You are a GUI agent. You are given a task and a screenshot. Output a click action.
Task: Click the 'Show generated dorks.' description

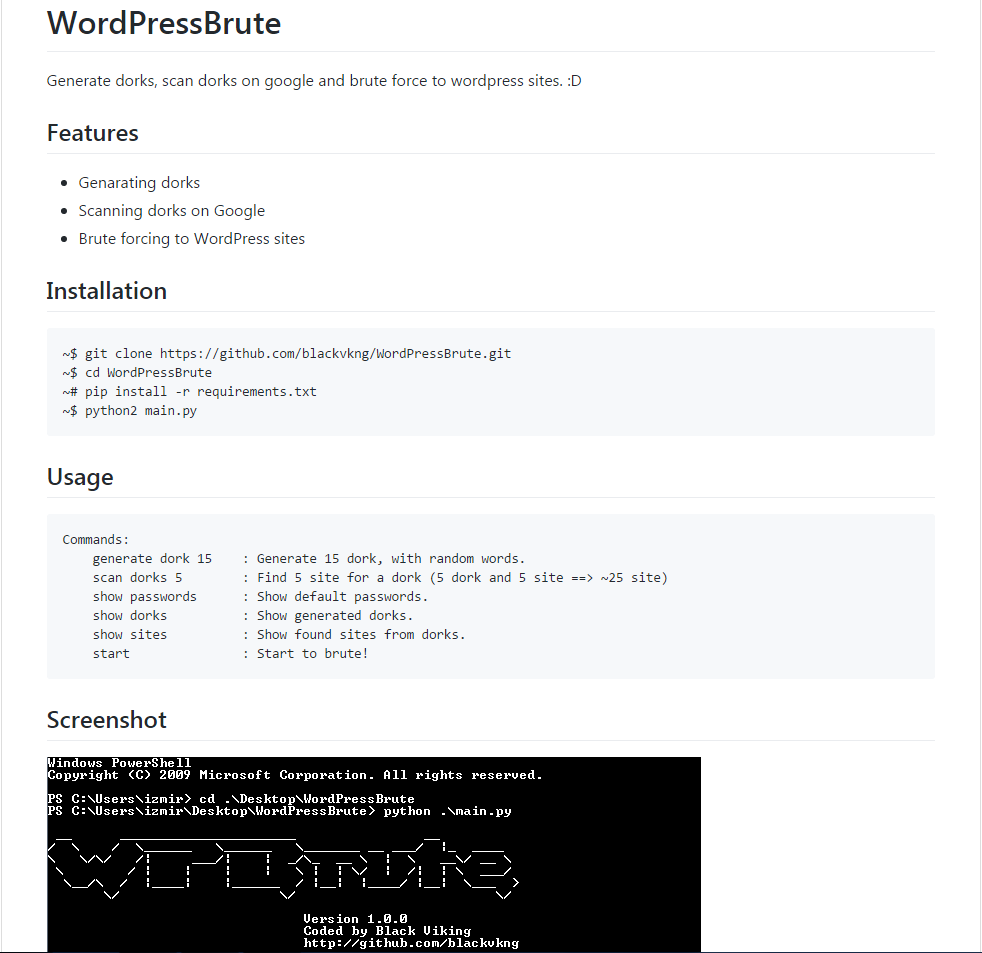(334, 616)
